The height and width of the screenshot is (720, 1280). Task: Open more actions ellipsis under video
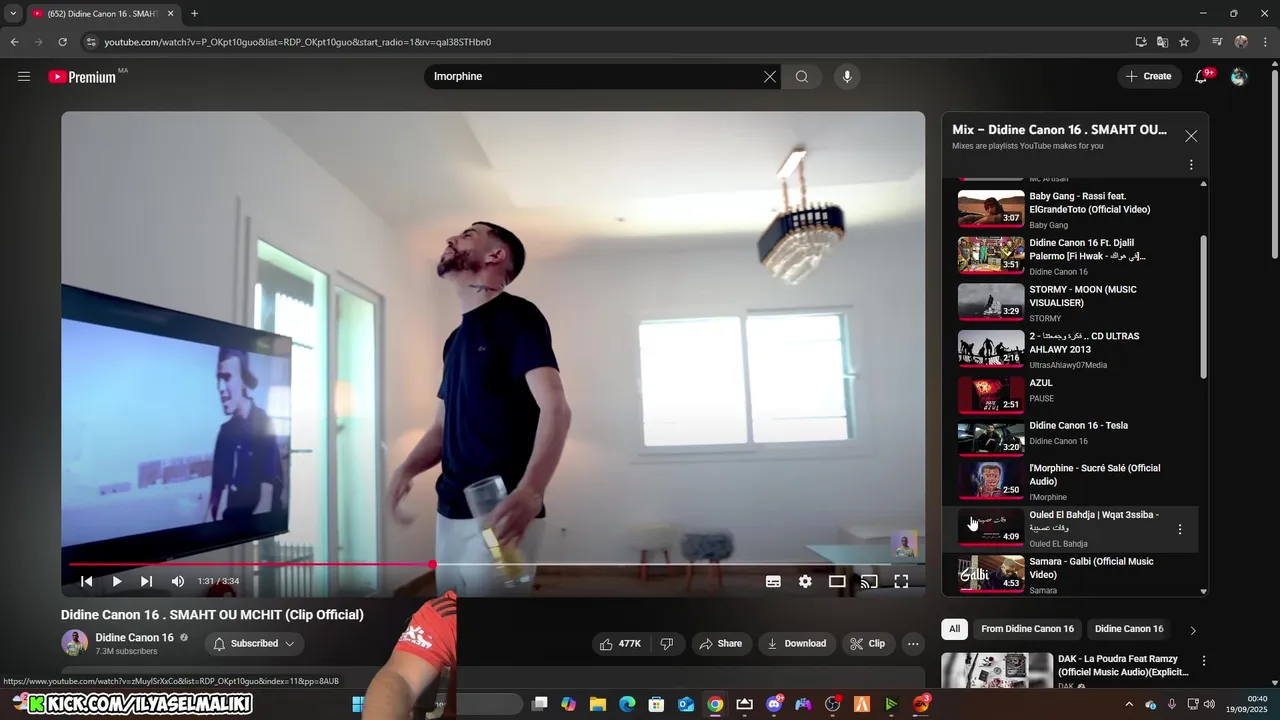click(912, 644)
